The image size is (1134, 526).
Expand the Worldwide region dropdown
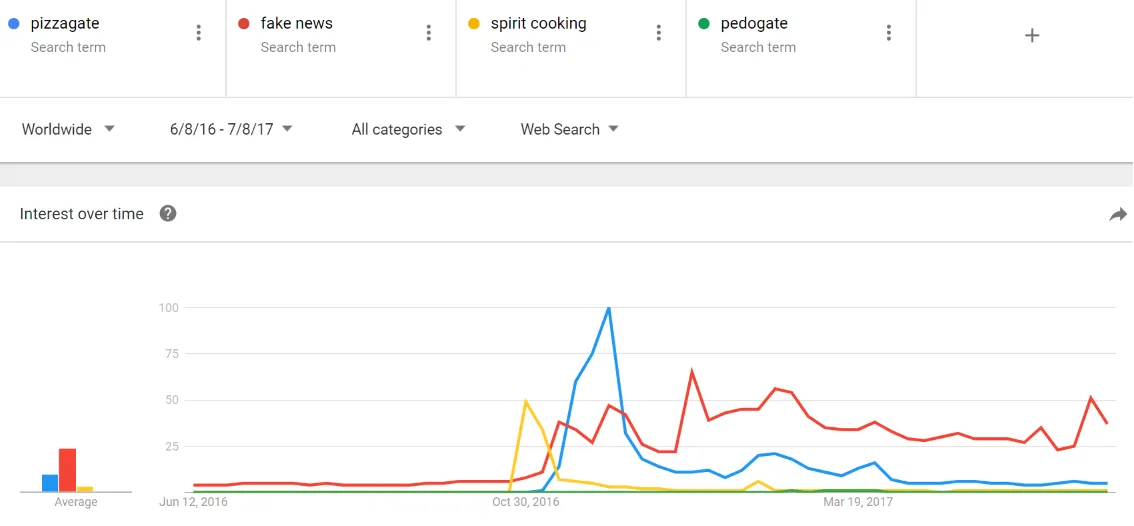point(68,130)
